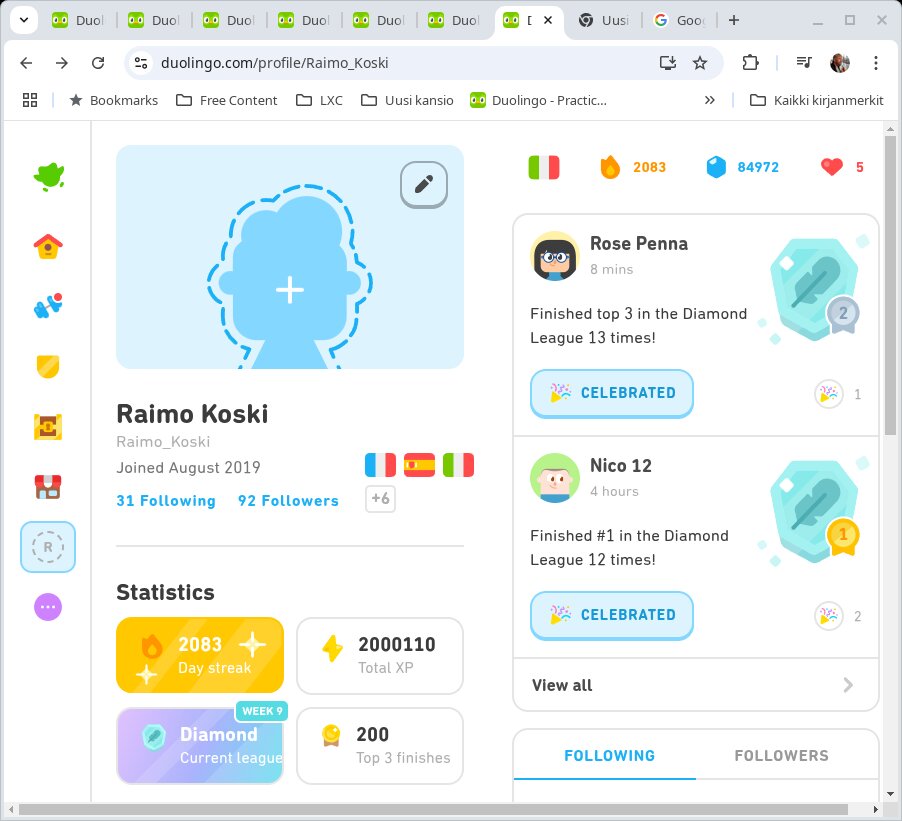Open the media controls icon in toolbar

click(x=804, y=63)
